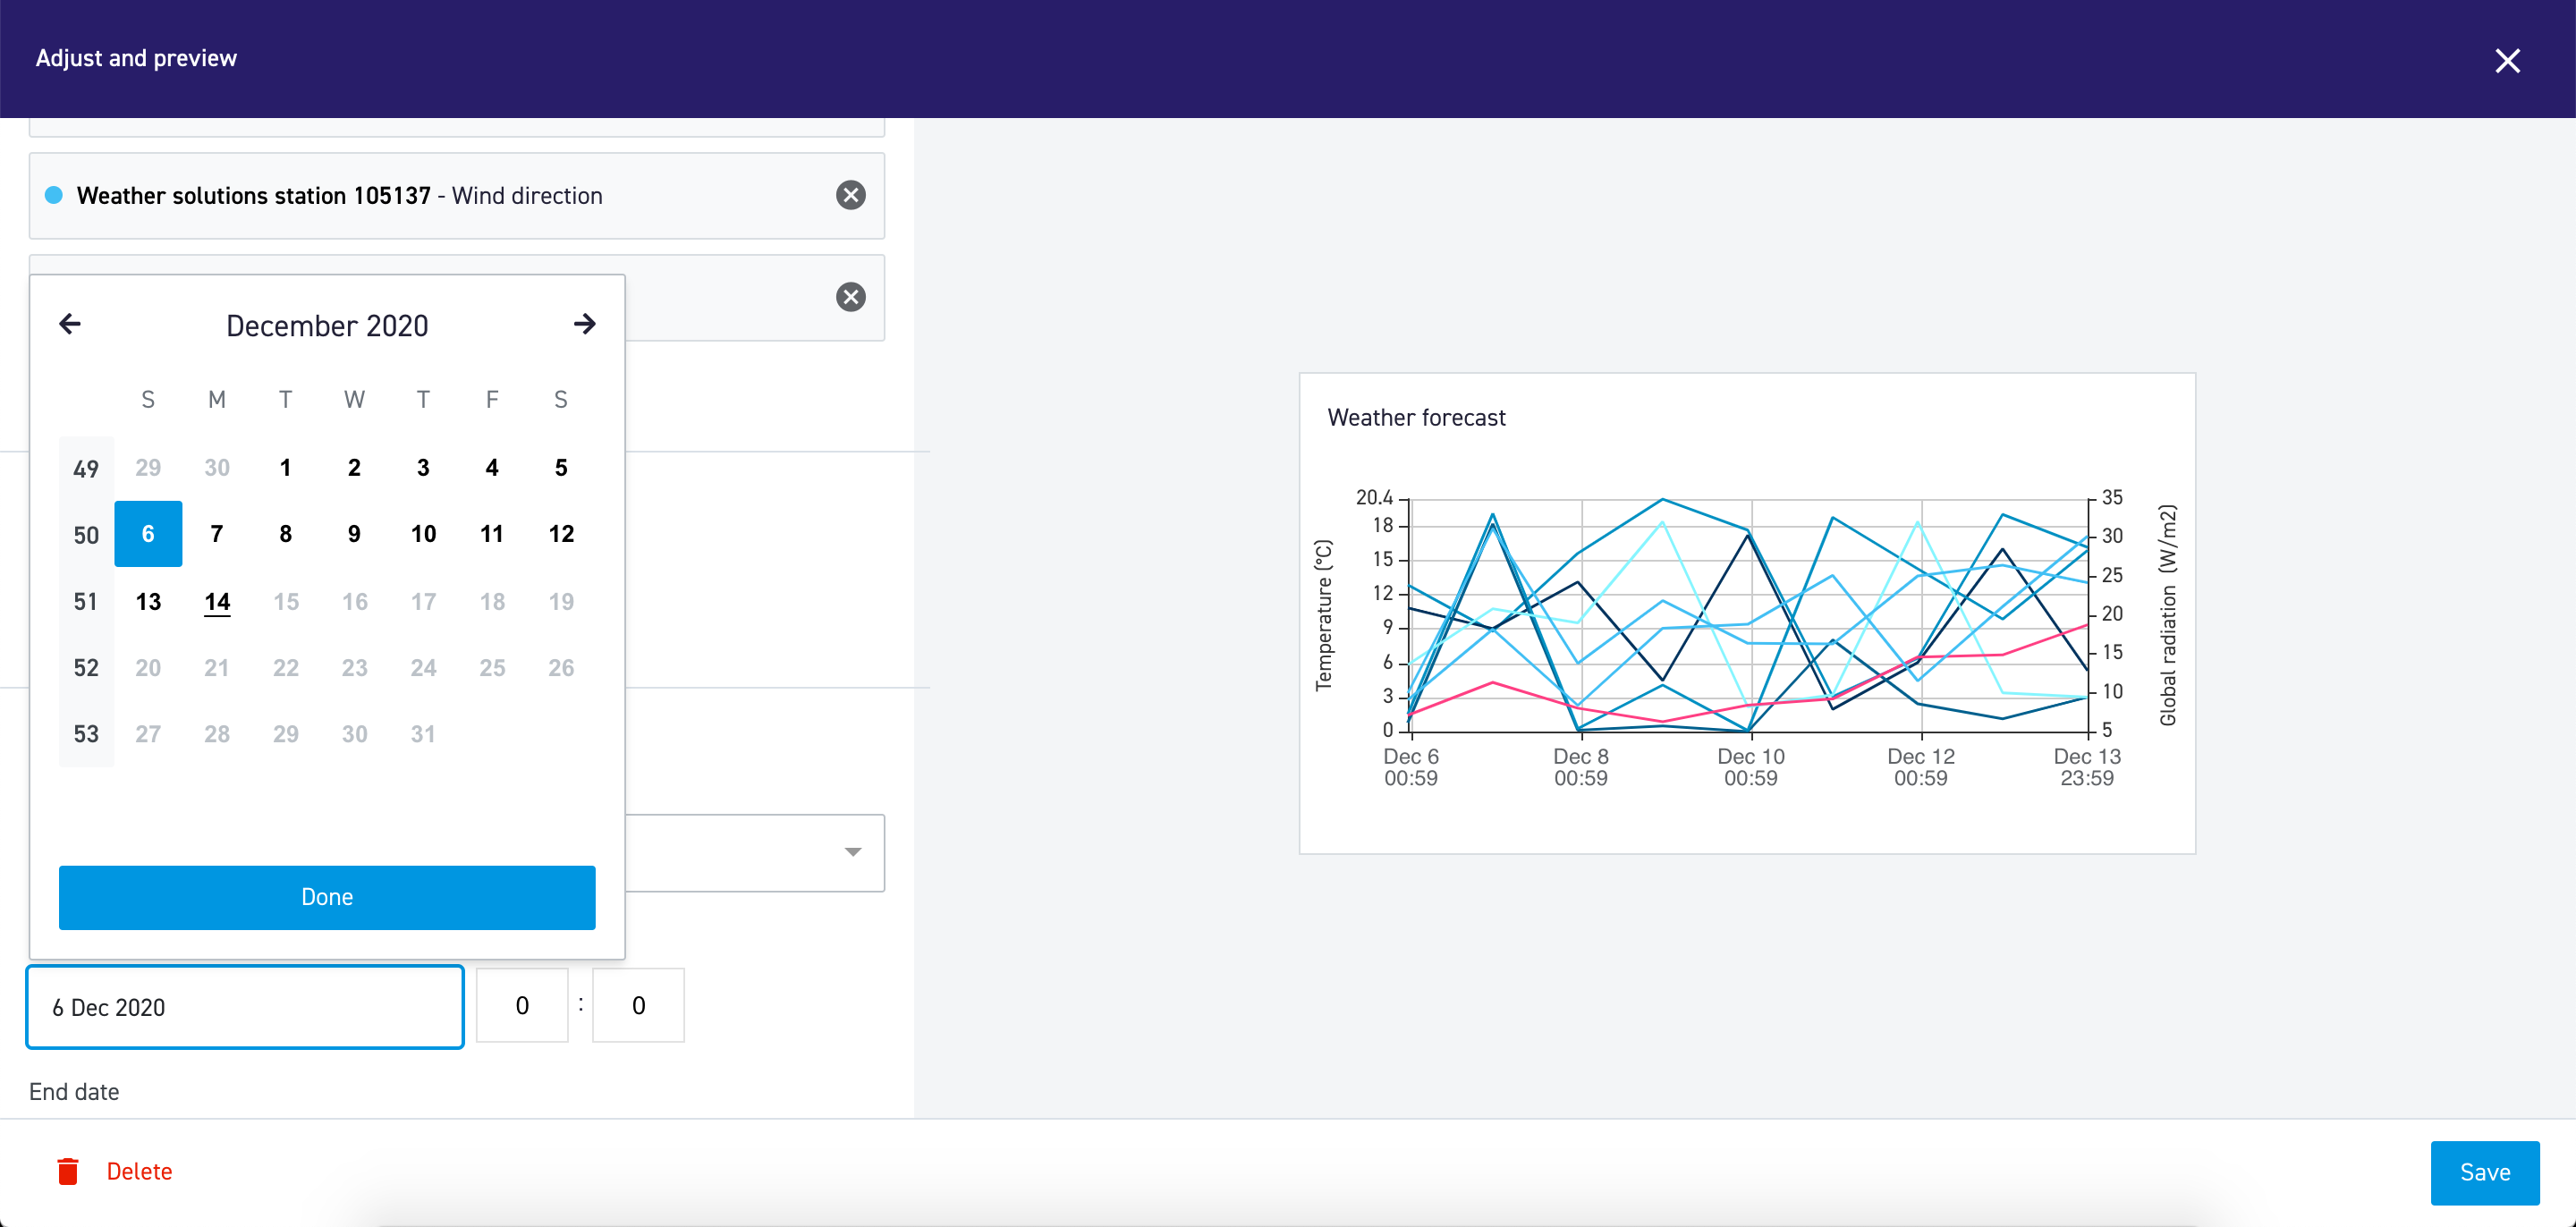Click the Global radiation (W/m2) axis label
Viewport: 2576px width, 1227px height.
2167,615
